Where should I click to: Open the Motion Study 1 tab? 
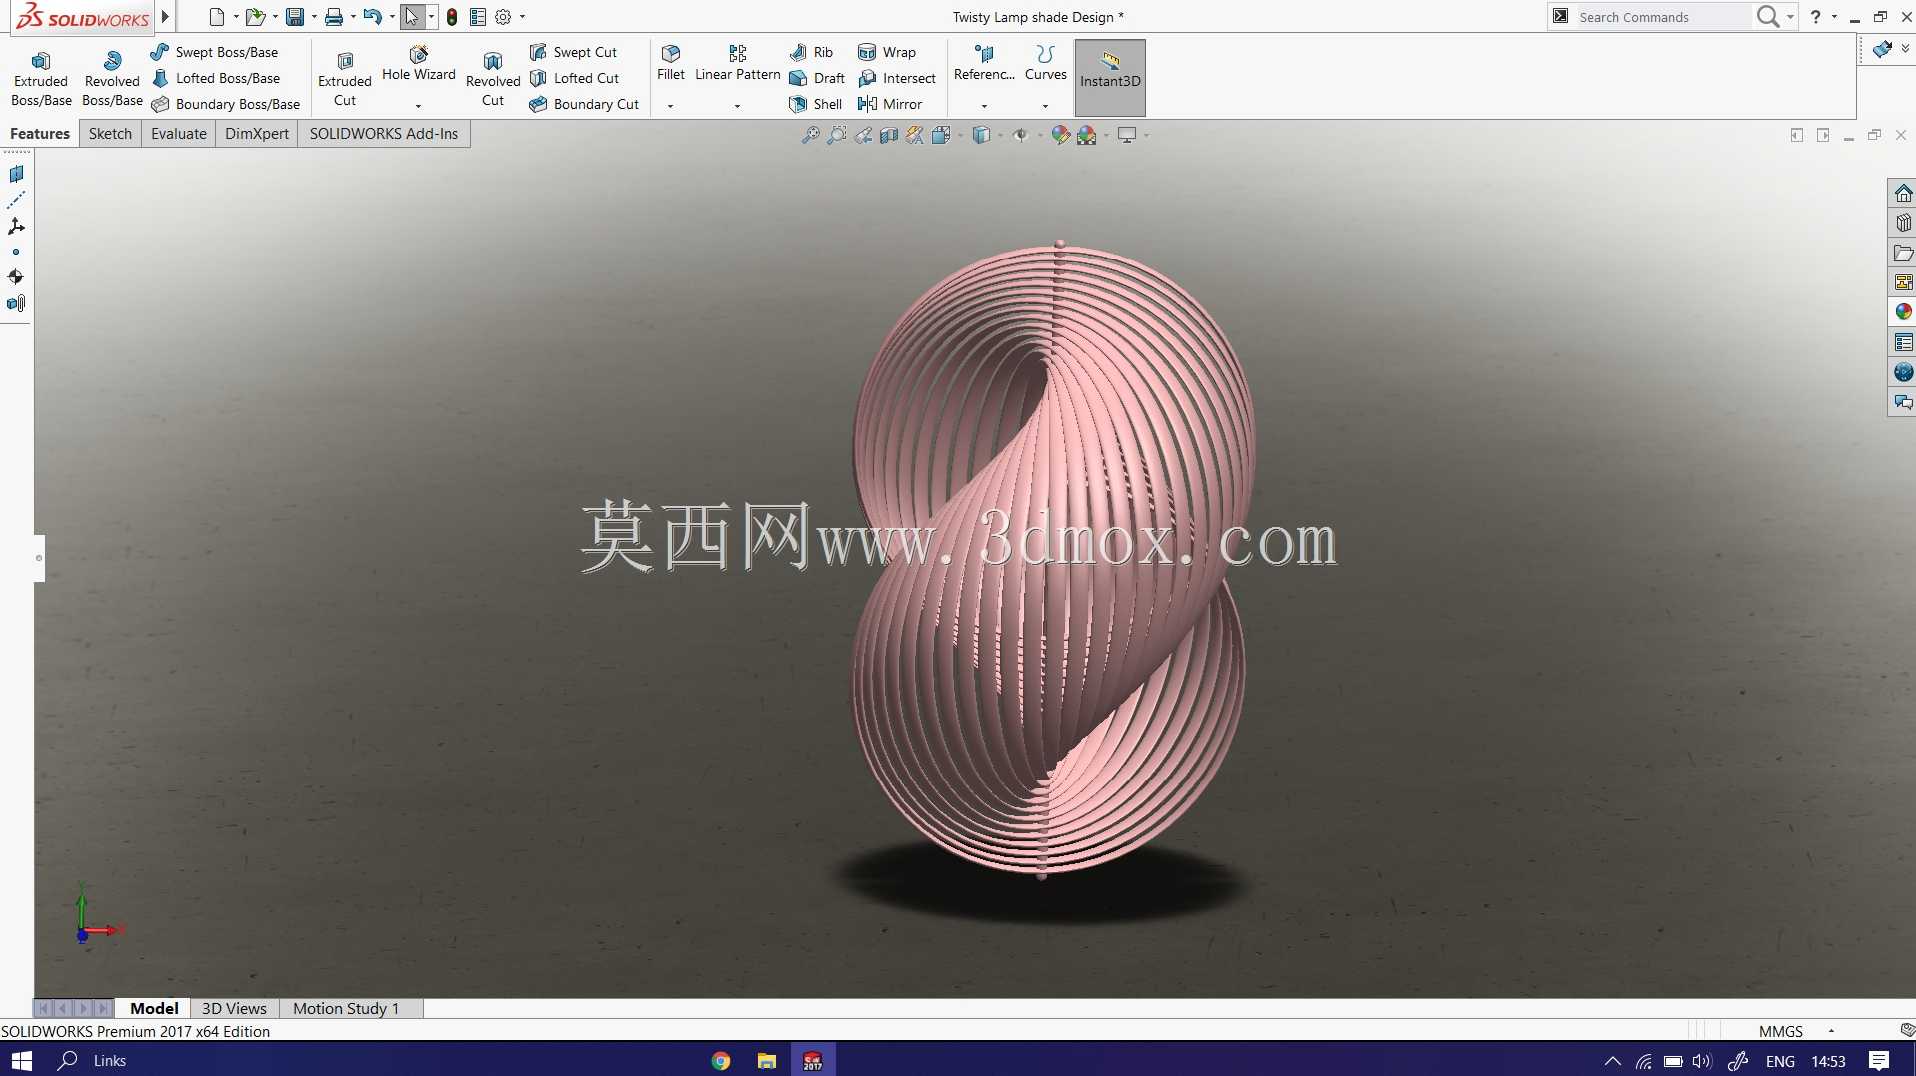pyautogui.click(x=346, y=1008)
